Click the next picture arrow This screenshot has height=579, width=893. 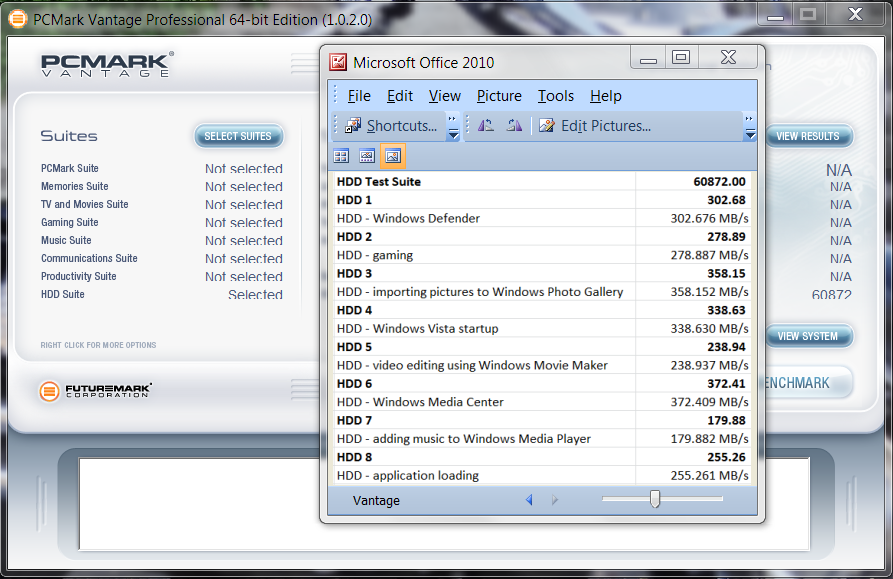pos(556,500)
